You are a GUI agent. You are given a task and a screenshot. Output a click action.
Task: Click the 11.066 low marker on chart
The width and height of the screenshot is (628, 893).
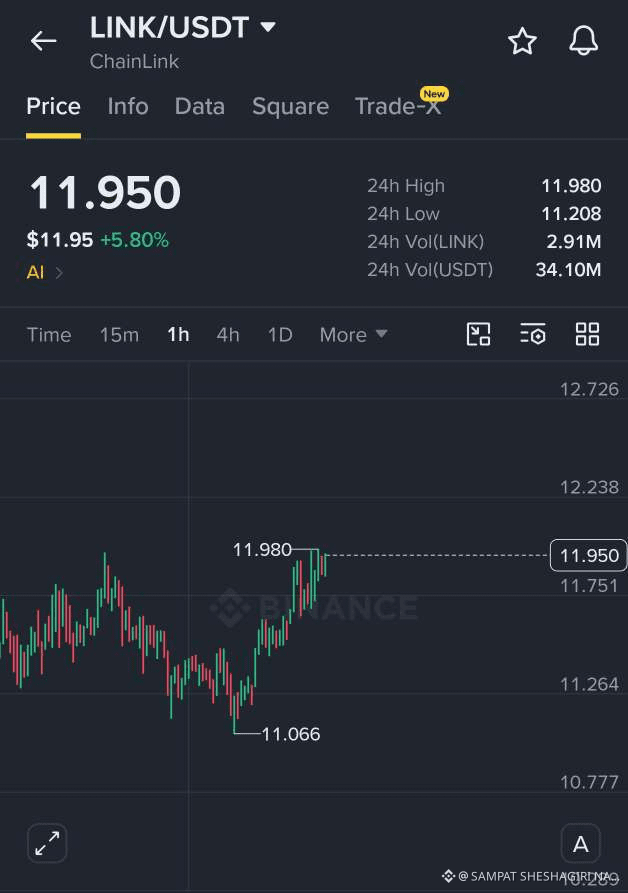coord(291,734)
